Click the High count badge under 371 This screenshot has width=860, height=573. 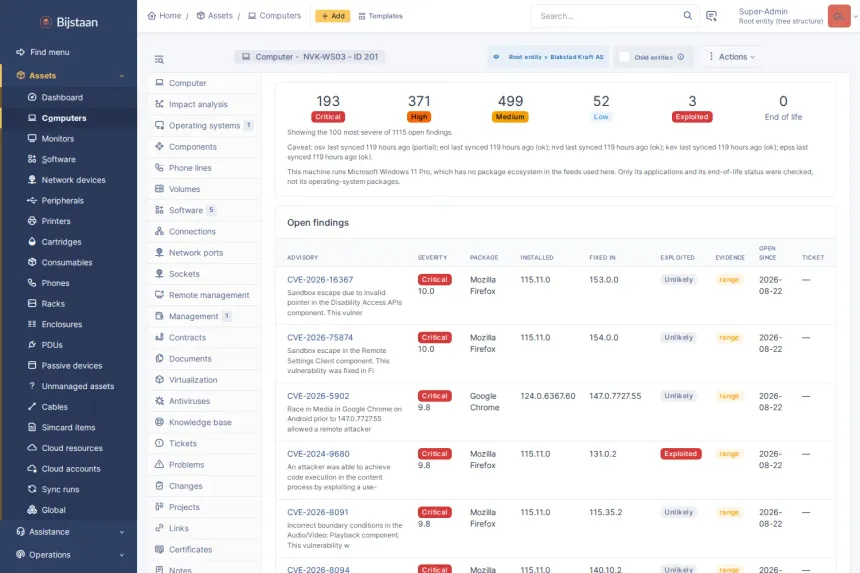point(419,117)
